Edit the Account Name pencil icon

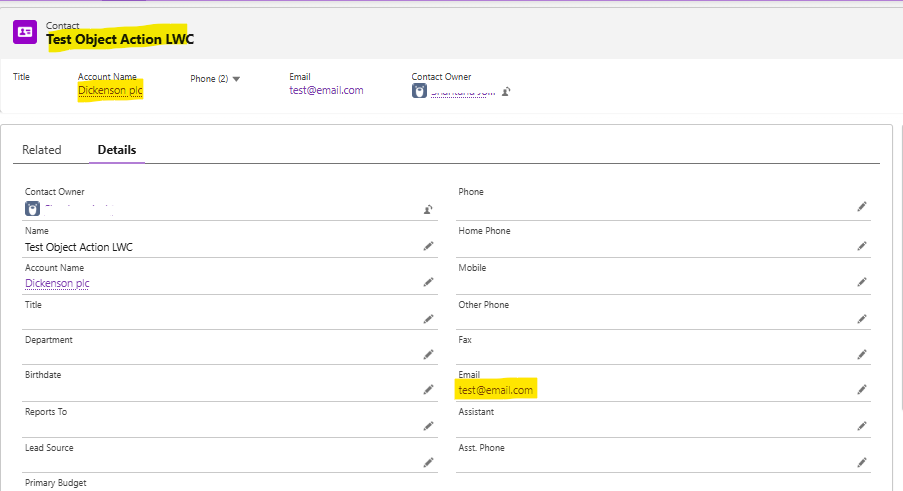click(428, 283)
